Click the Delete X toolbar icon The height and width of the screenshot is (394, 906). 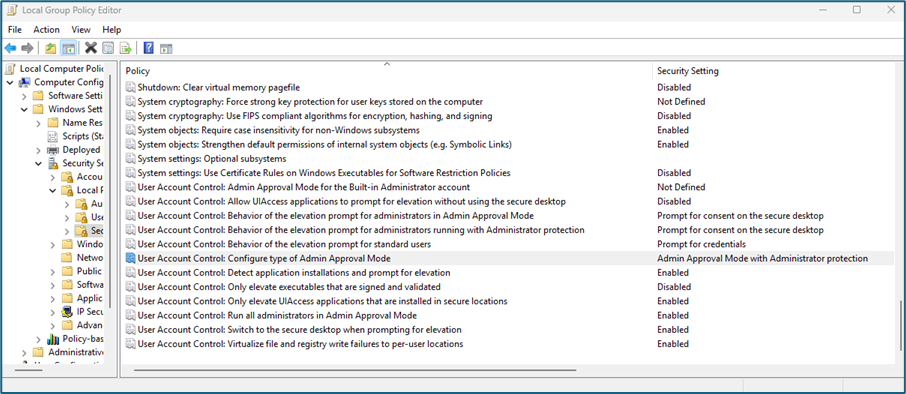pyautogui.click(x=91, y=48)
